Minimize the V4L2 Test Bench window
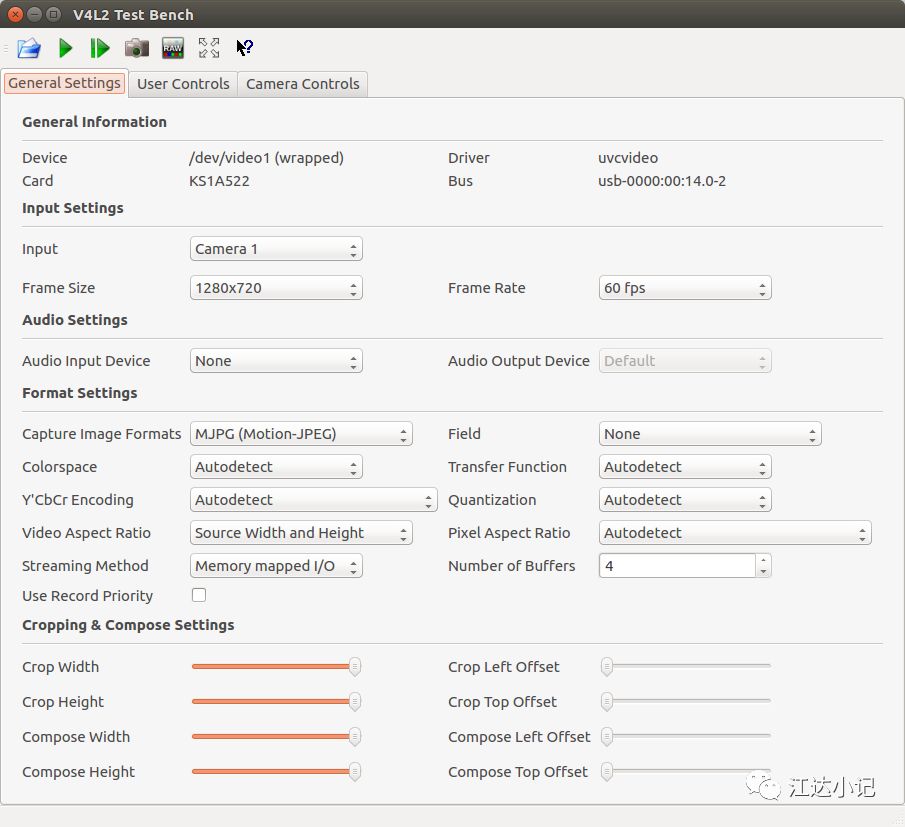This screenshot has width=905, height=827. 35,14
